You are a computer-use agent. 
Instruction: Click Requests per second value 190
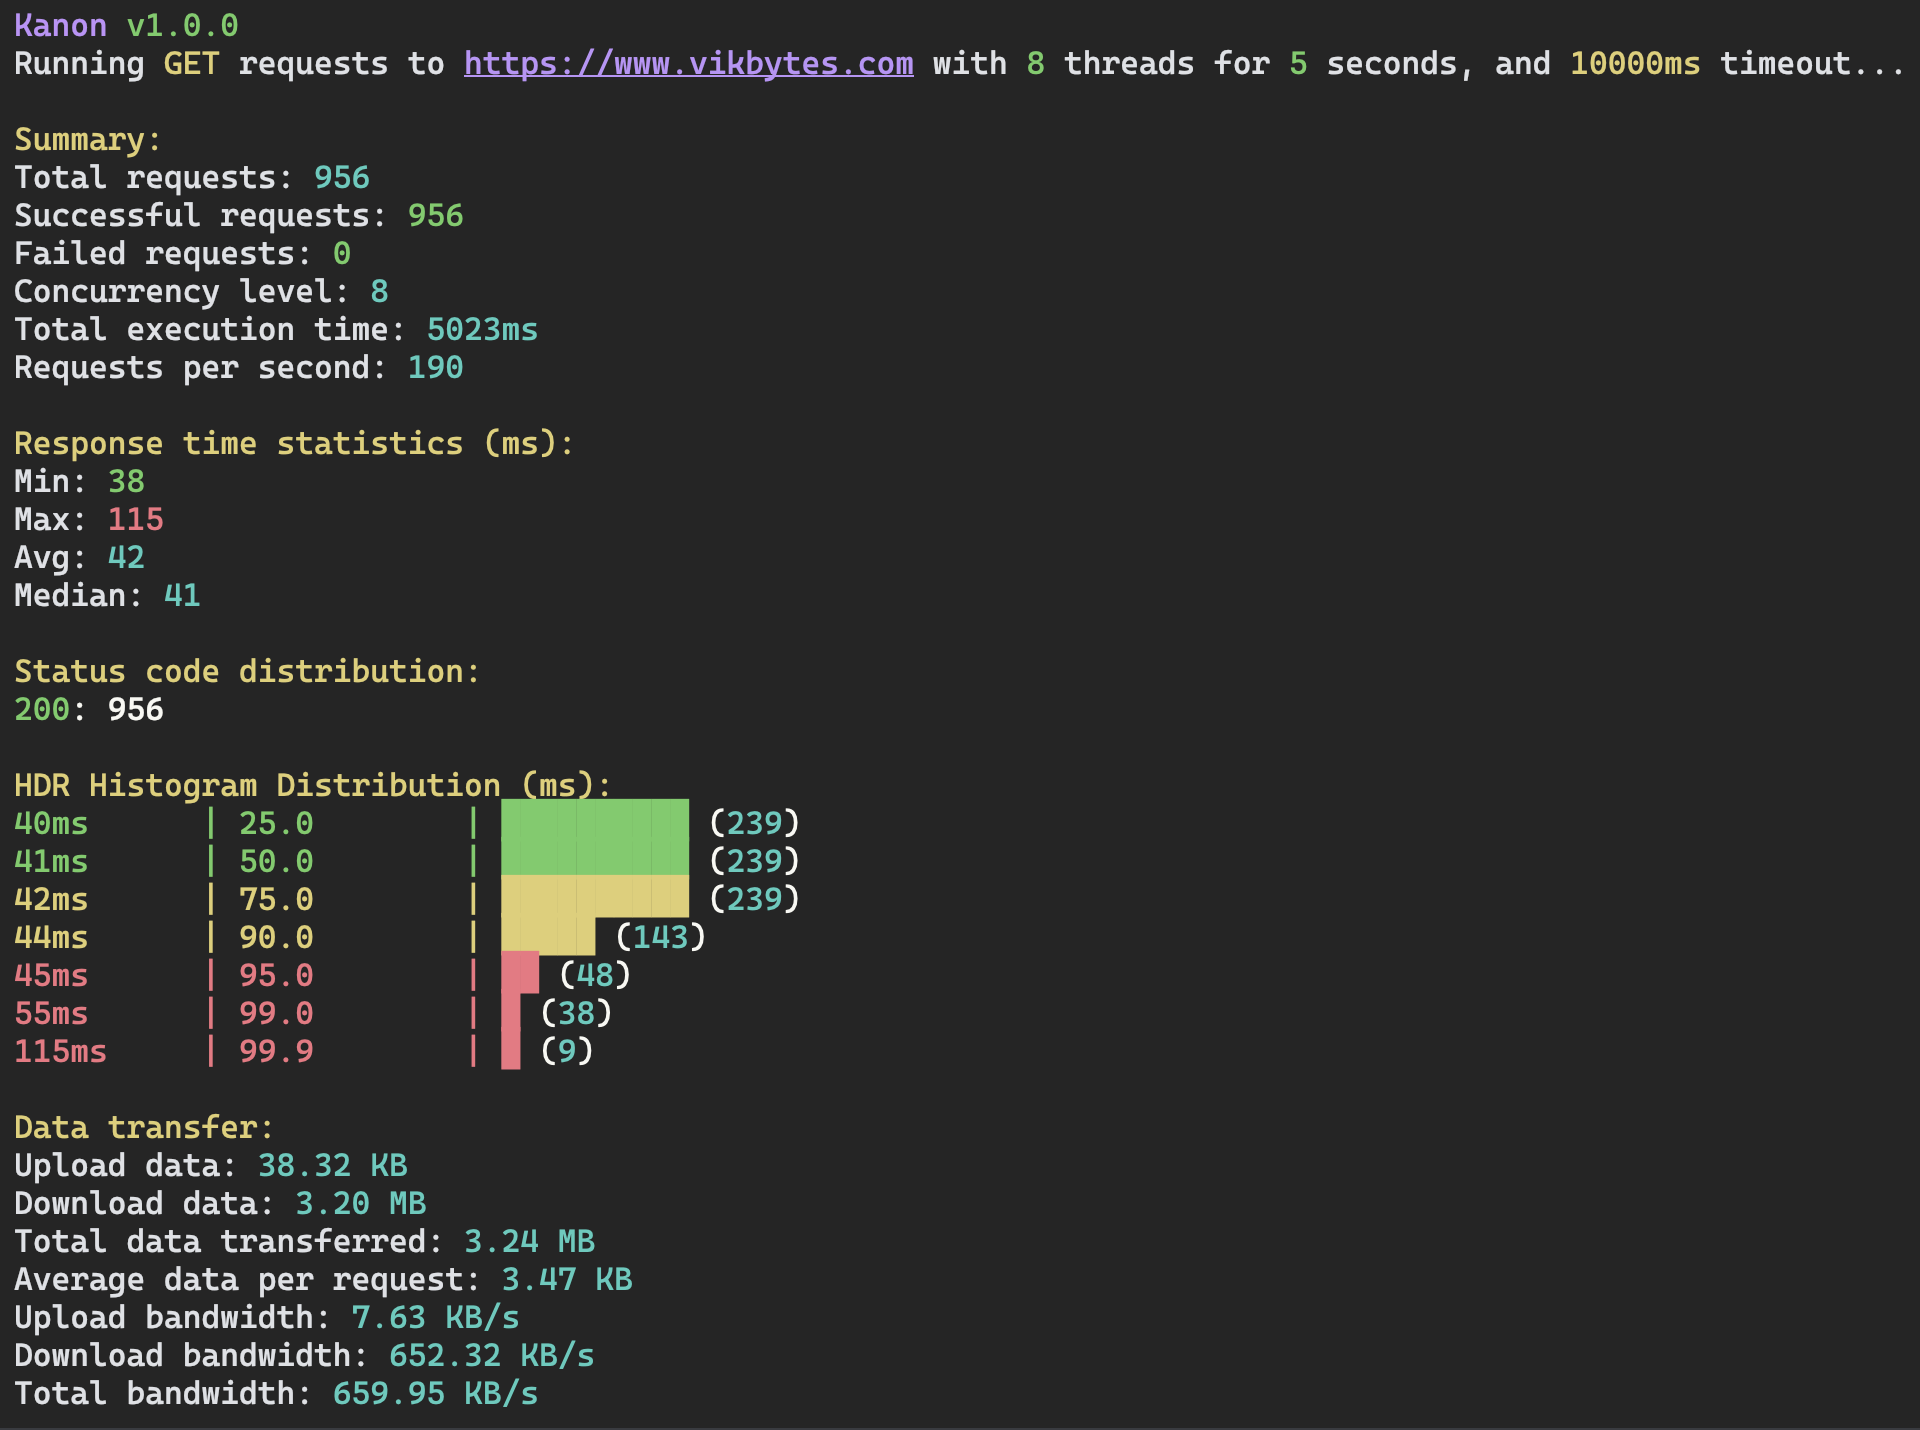point(435,368)
